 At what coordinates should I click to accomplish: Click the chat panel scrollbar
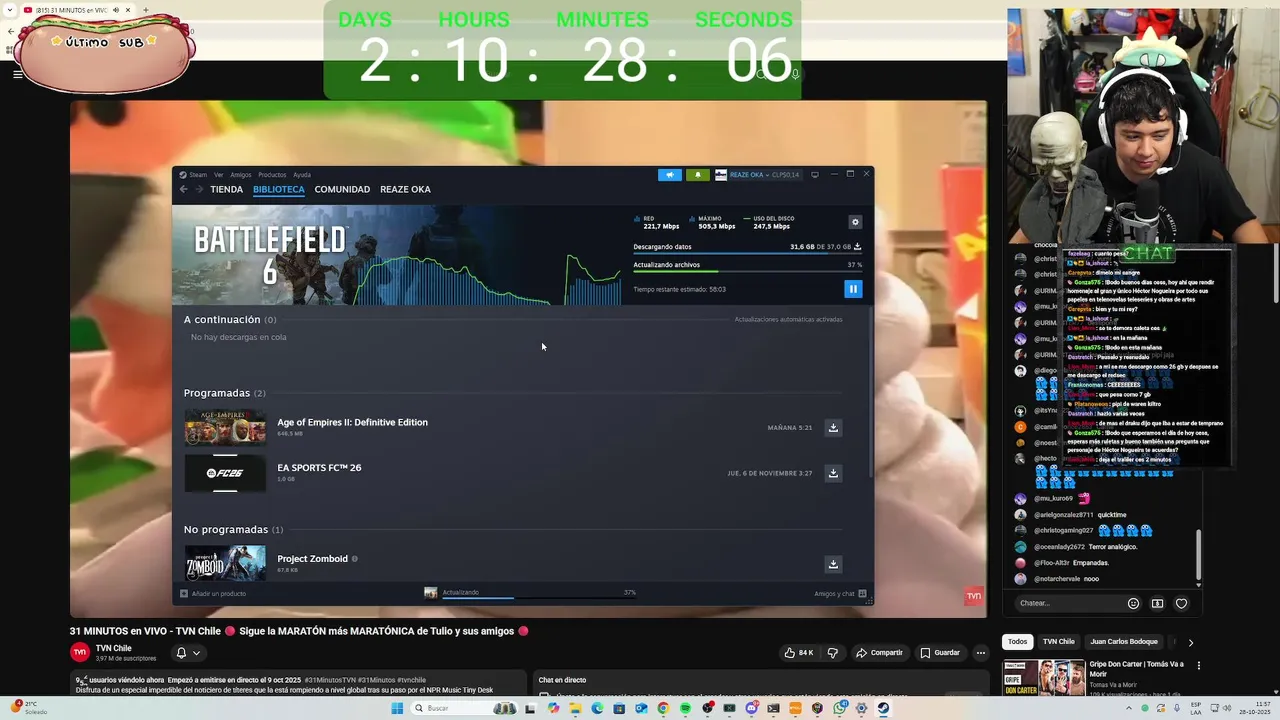1198,554
